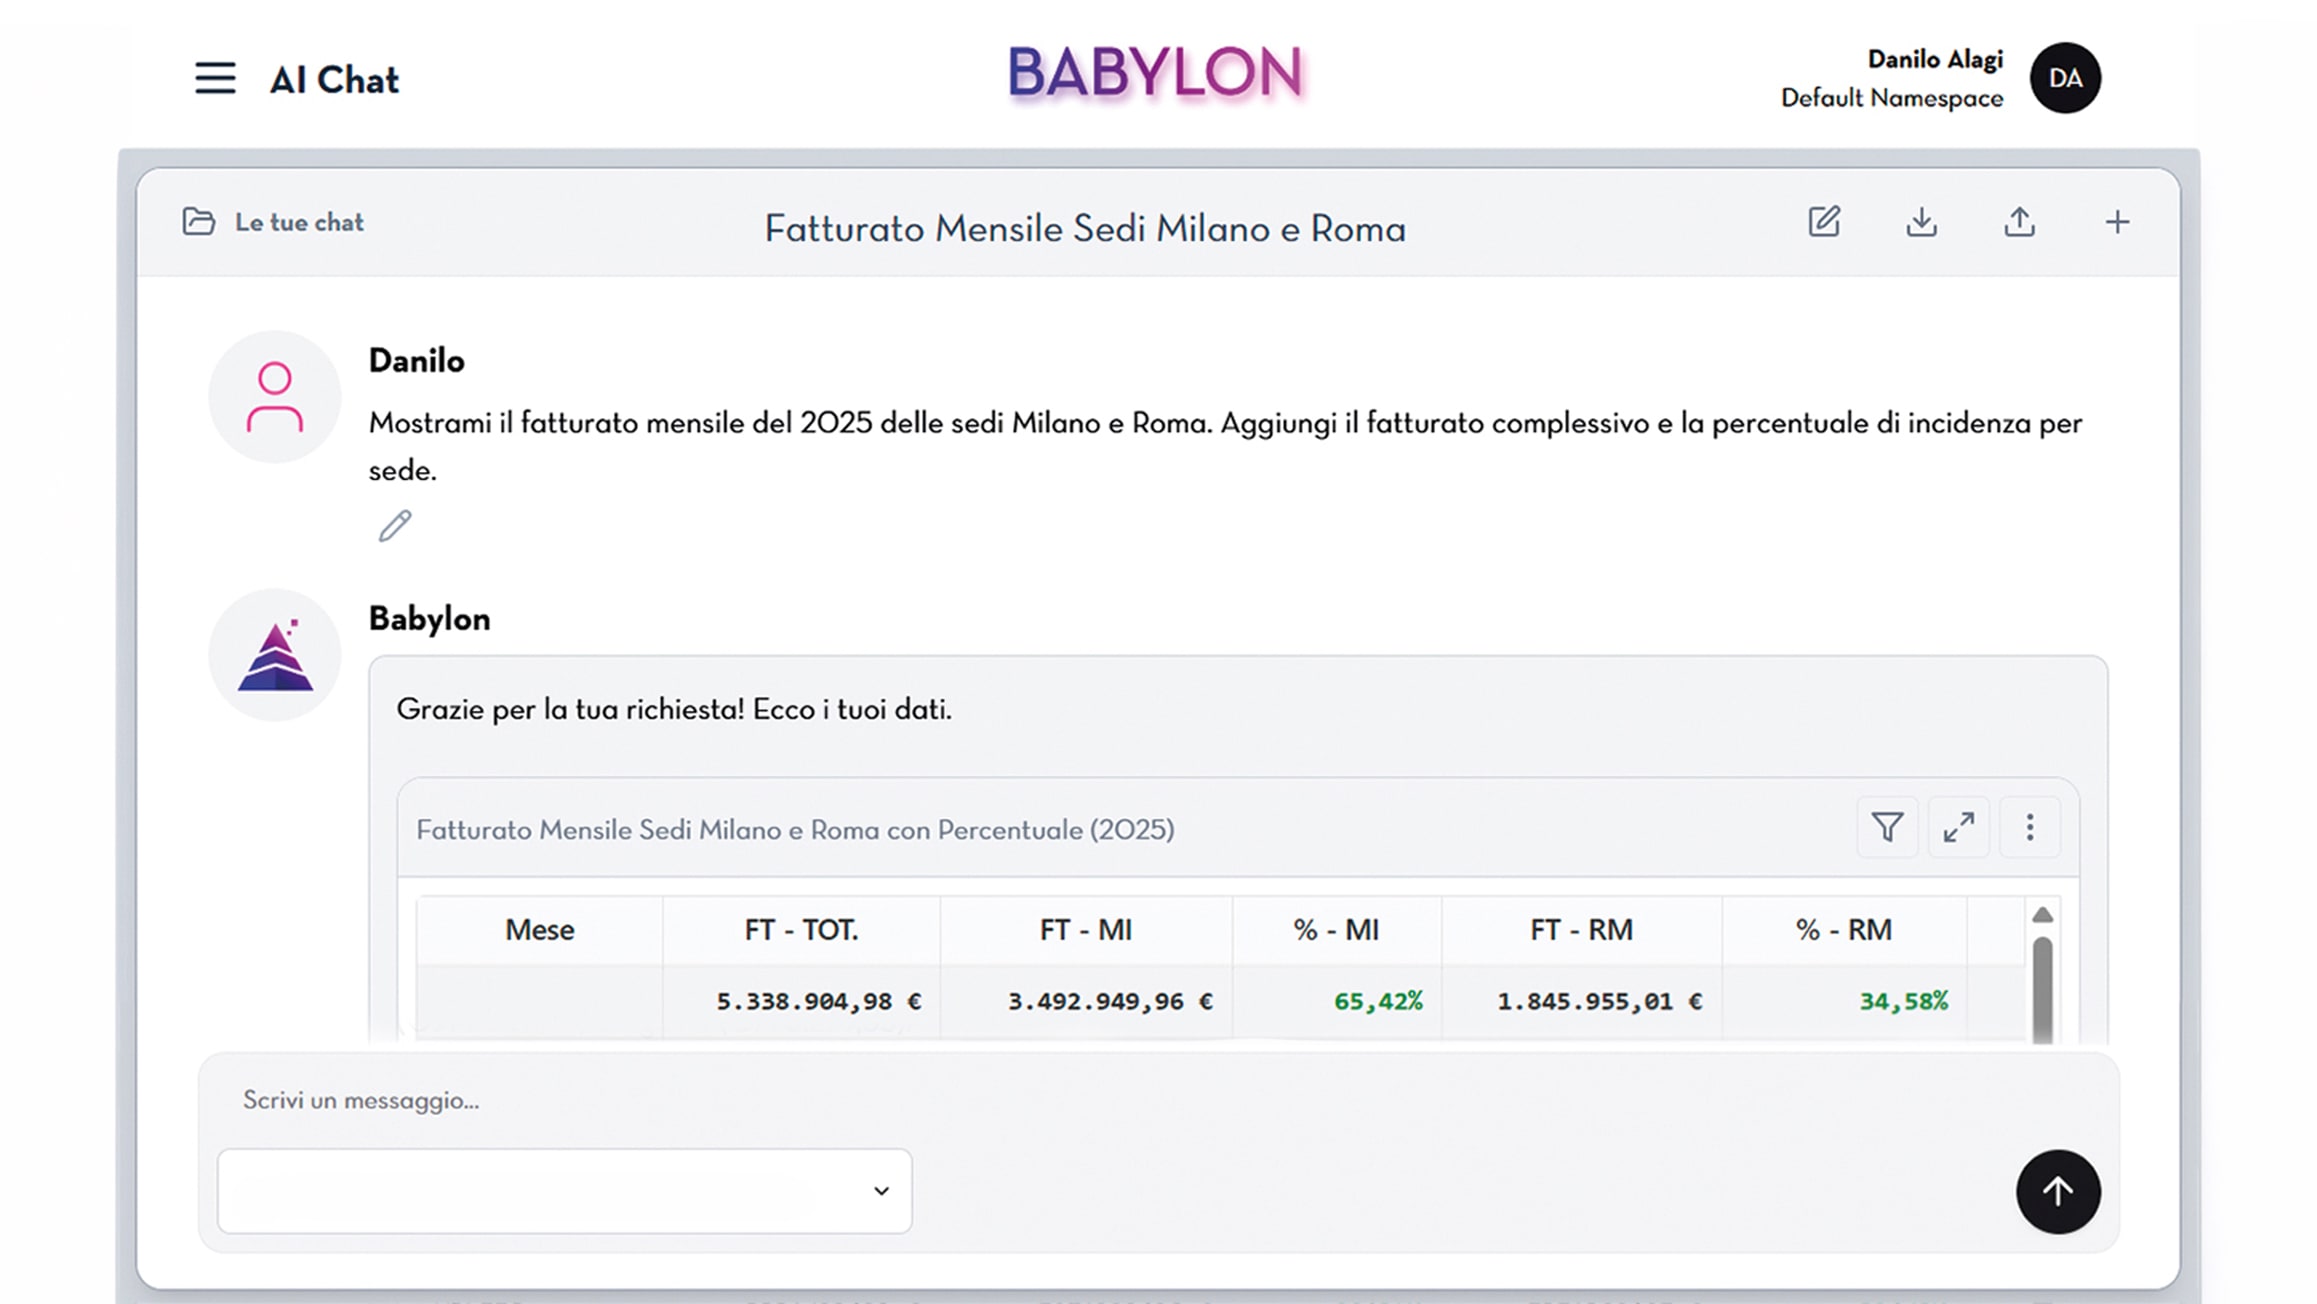Edit Danilo's message with pencil icon
This screenshot has width=2317, height=1304.
[395, 525]
